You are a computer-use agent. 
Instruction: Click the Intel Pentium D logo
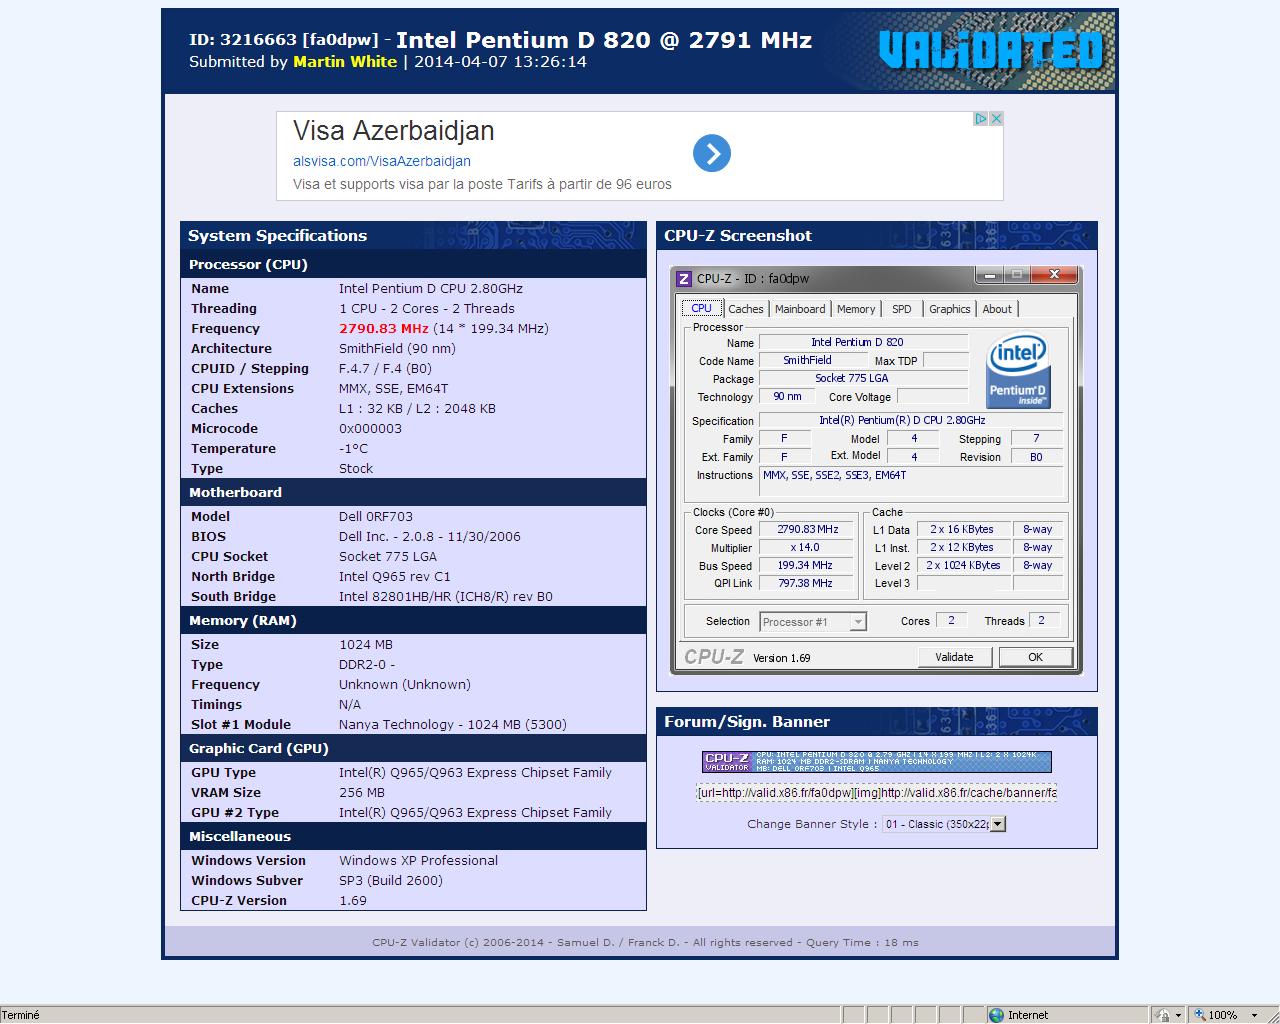[1018, 370]
